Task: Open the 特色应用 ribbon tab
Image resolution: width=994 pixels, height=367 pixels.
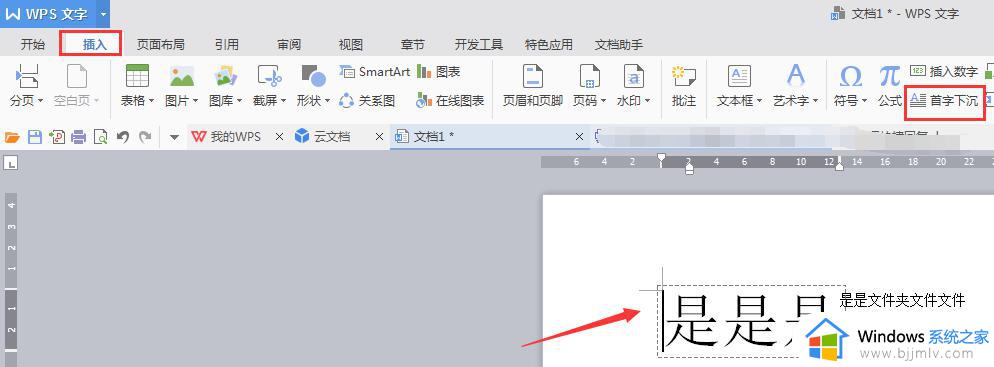Action: click(x=548, y=44)
